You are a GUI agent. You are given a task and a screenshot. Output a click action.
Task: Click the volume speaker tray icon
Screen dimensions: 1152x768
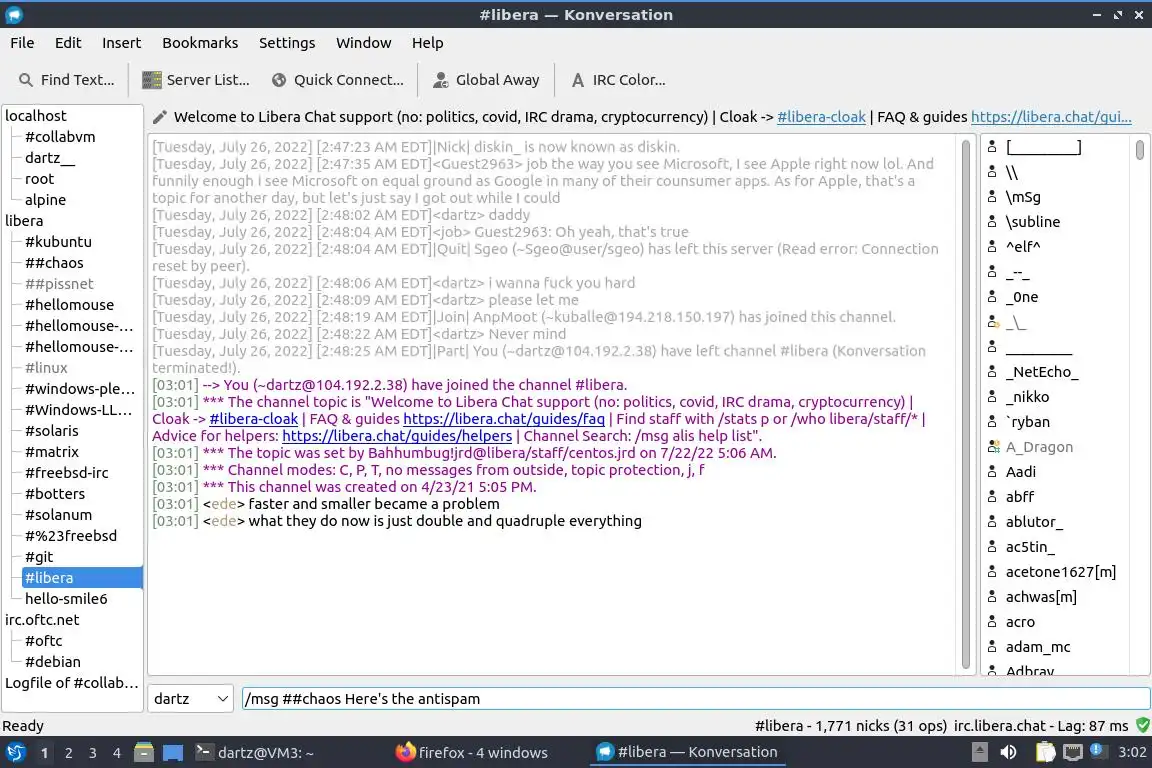point(1009,752)
